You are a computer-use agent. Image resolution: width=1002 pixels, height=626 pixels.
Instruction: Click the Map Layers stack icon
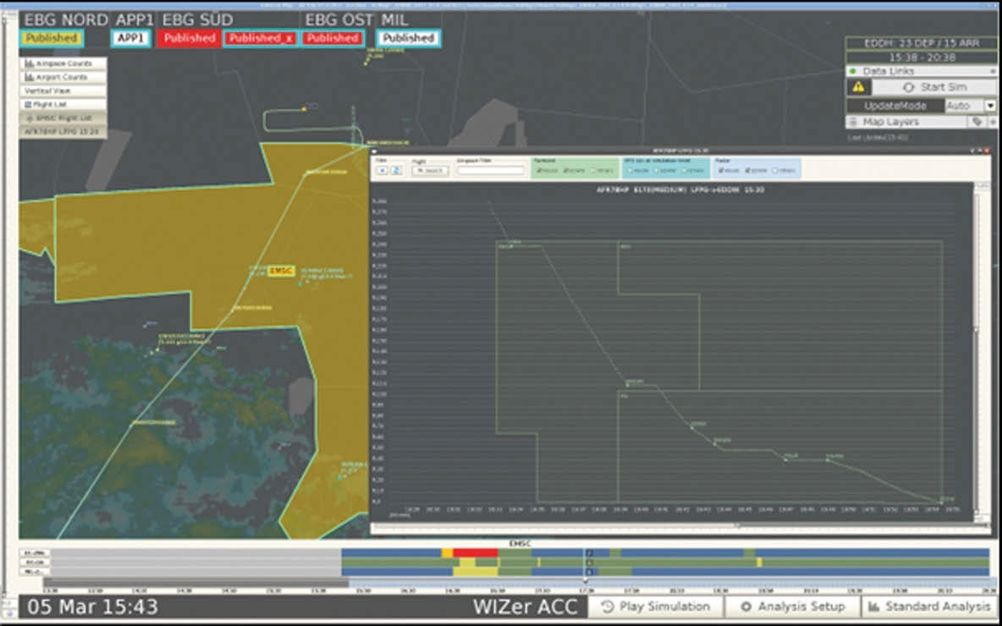click(853, 121)
